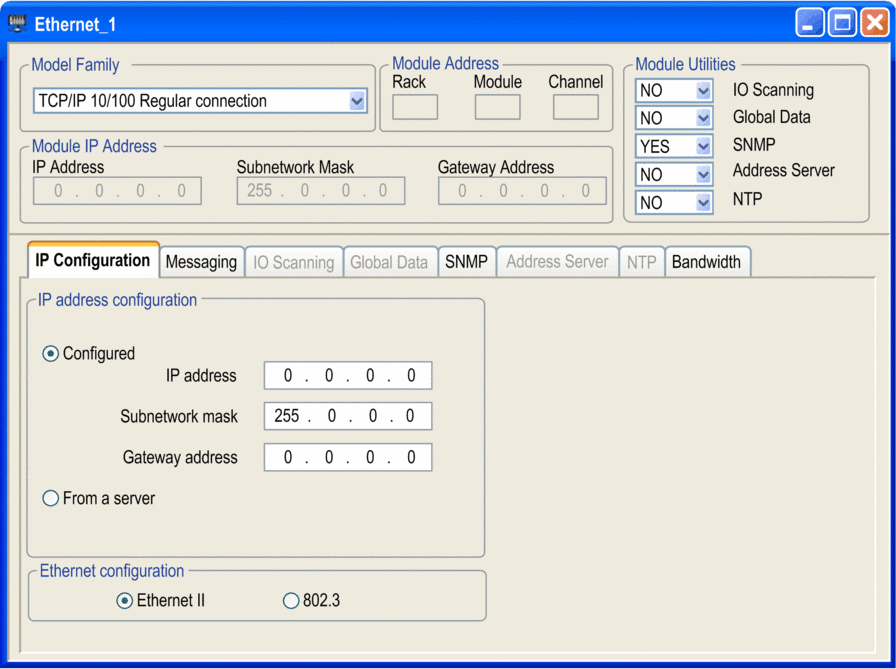Click the IP address input field

coord(348,376)
